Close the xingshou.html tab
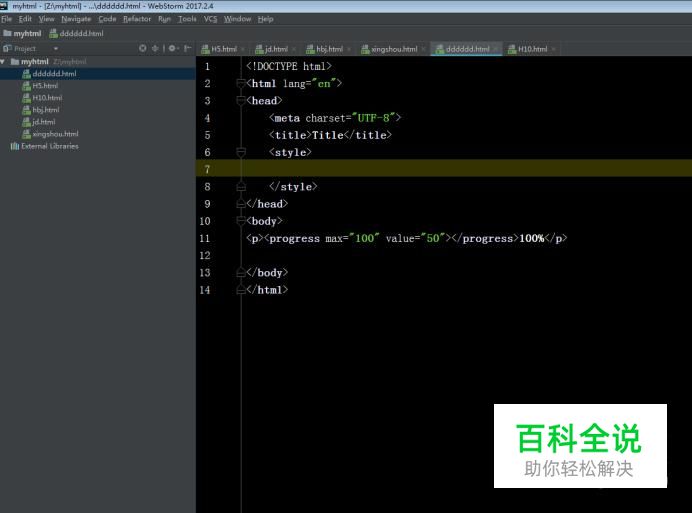Viewport: 692px width, 513px height. click(423, 49)
